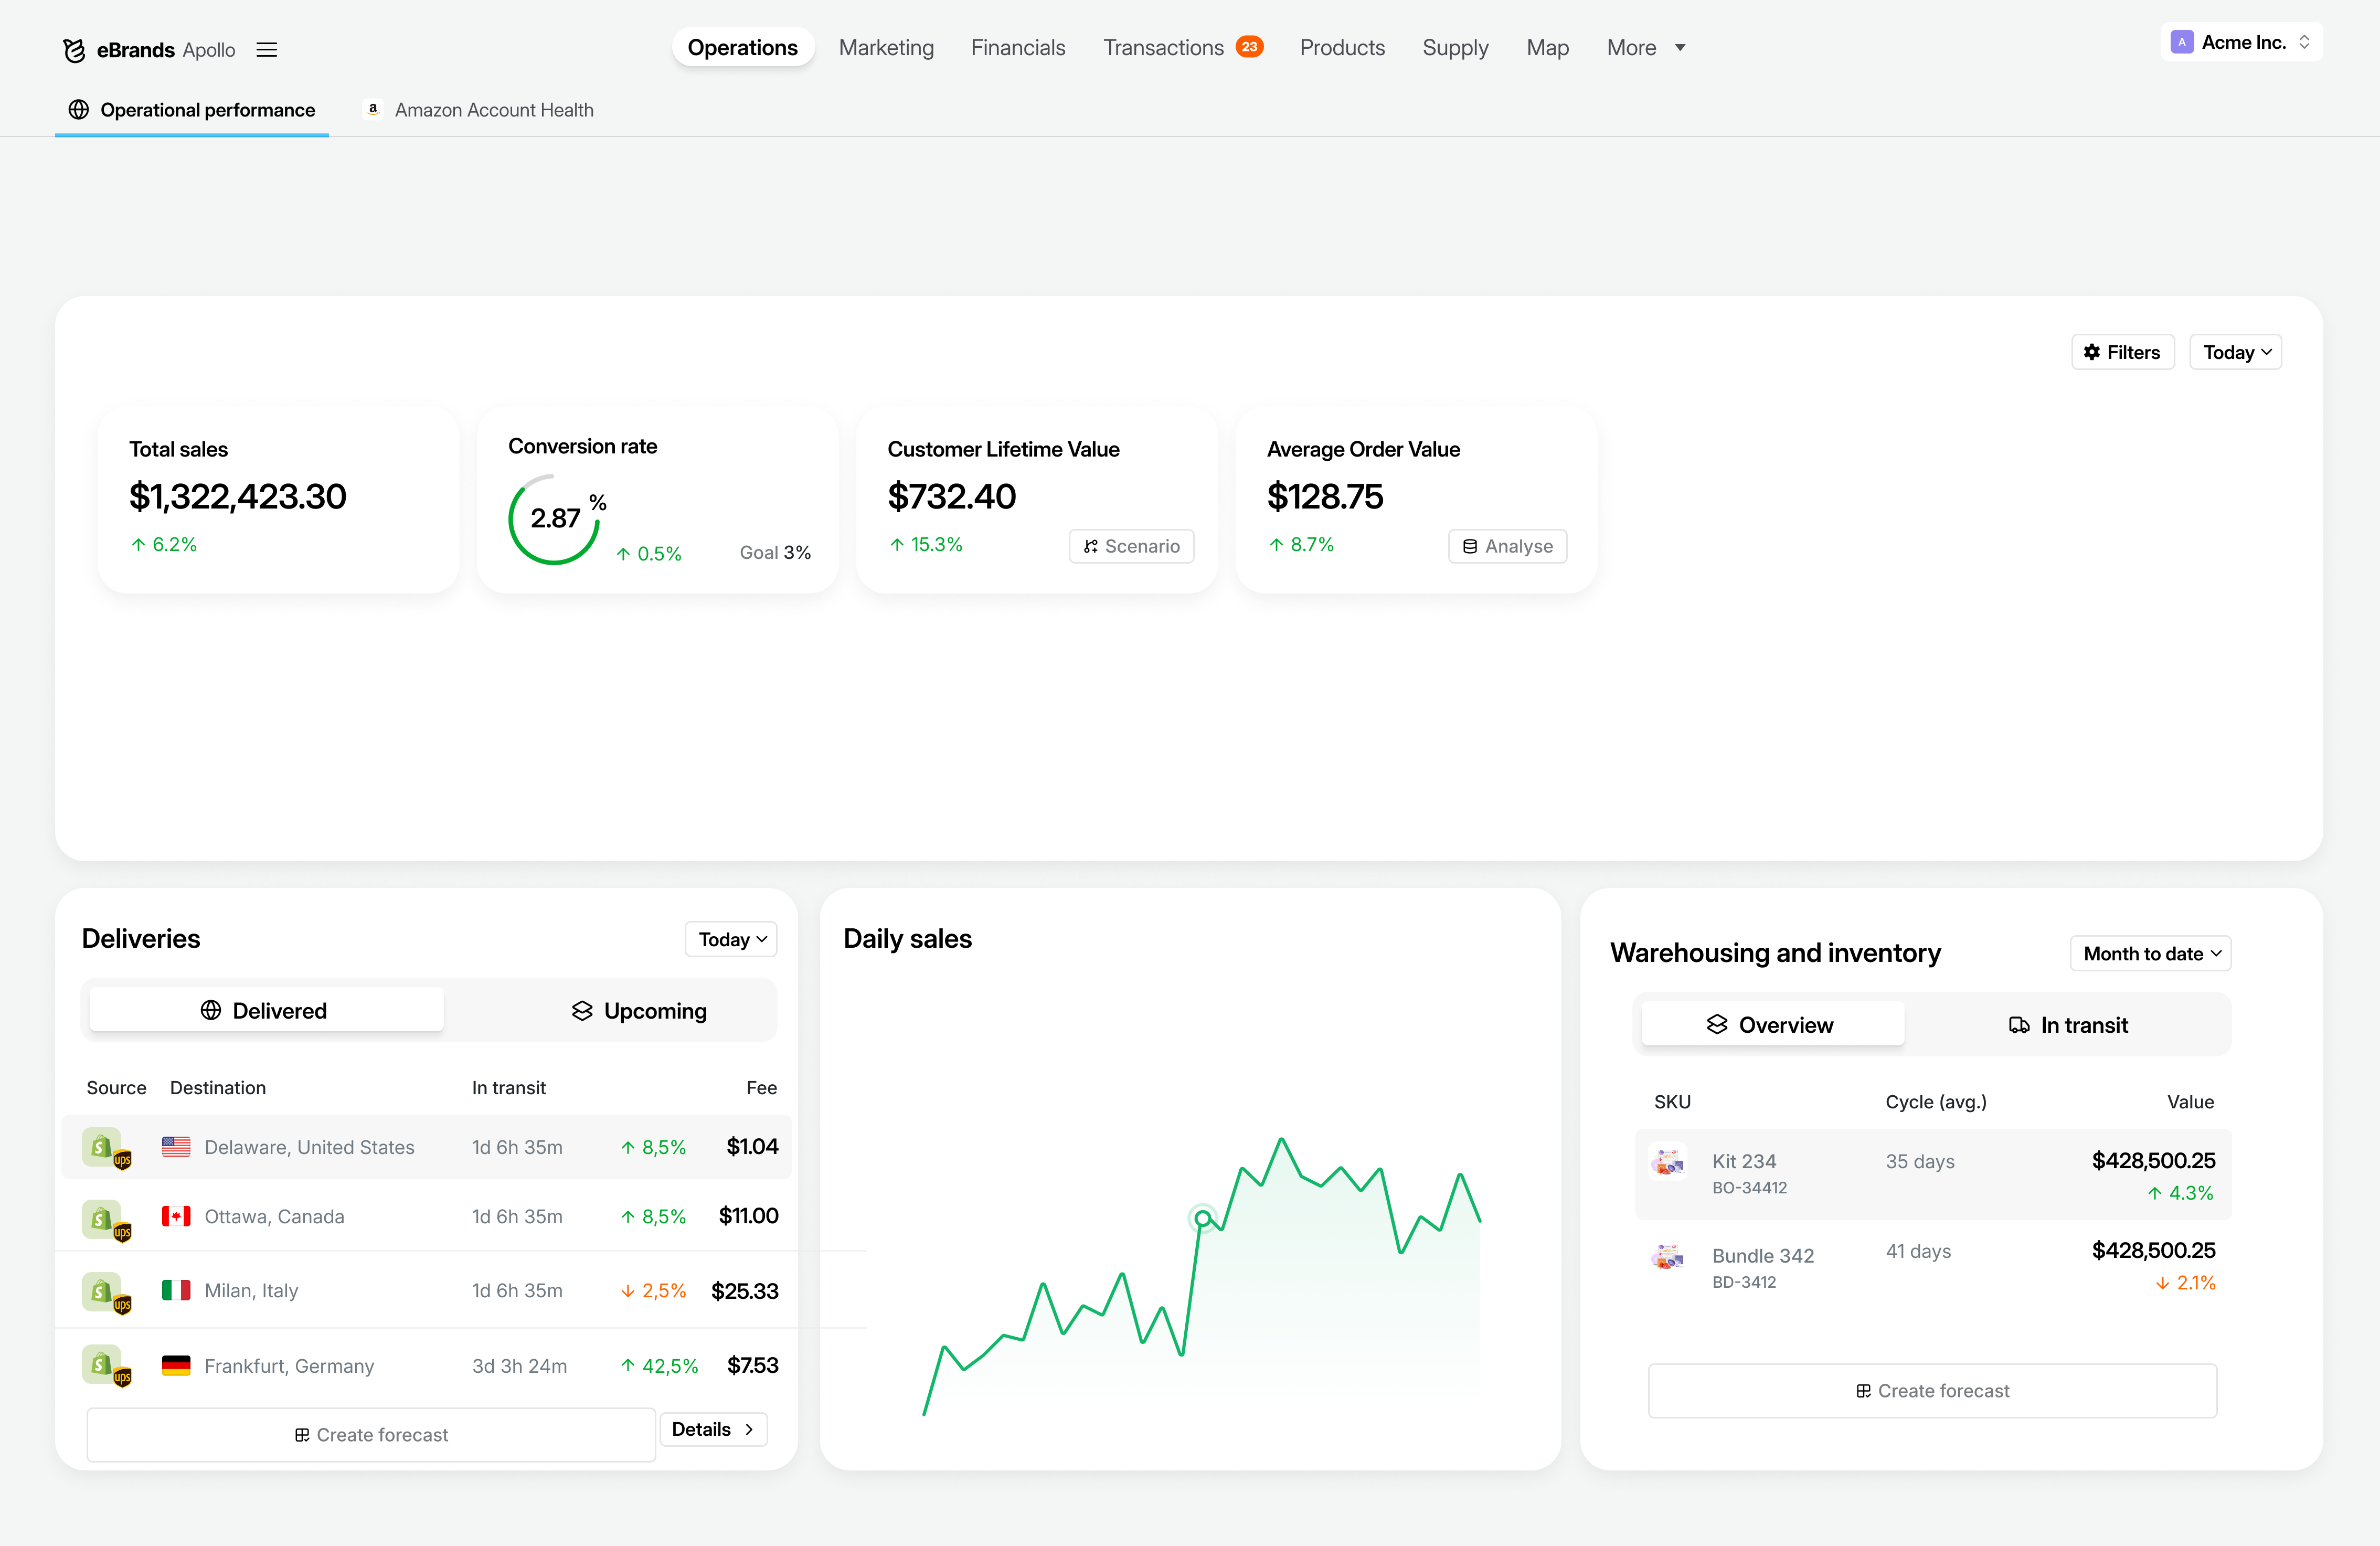The image size is (2380, 1546).
Task: Click the Canada flag icon for Ottawa
Action: point(176,1216)
